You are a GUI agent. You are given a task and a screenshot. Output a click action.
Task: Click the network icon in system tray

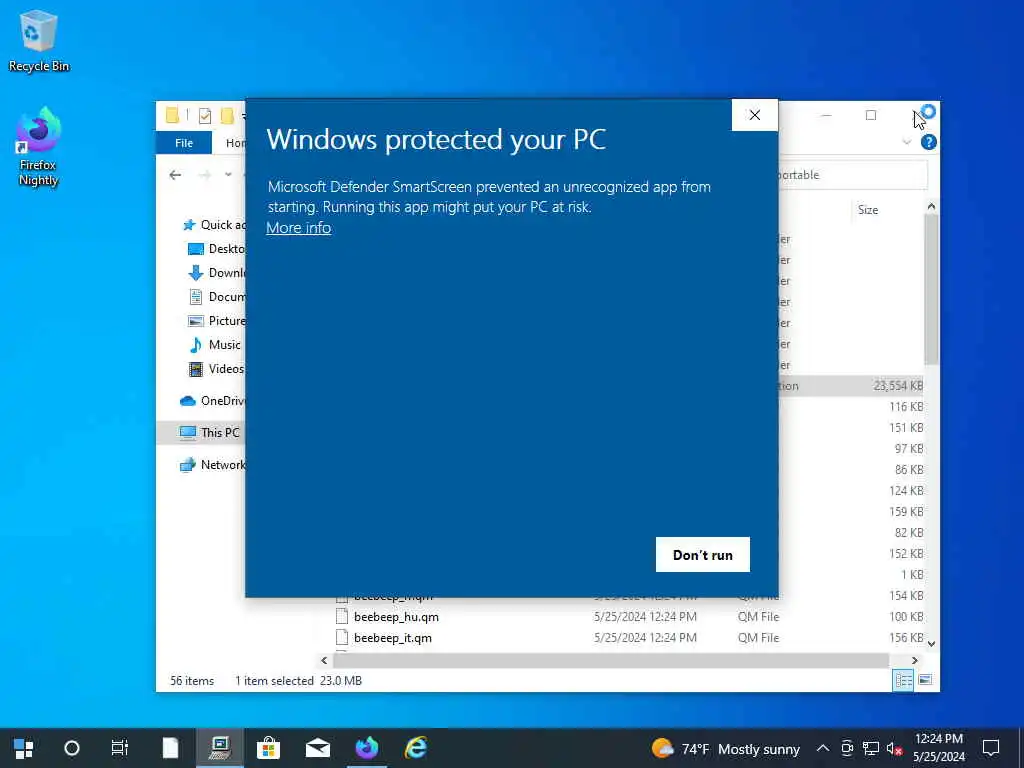tap(871, 748)
